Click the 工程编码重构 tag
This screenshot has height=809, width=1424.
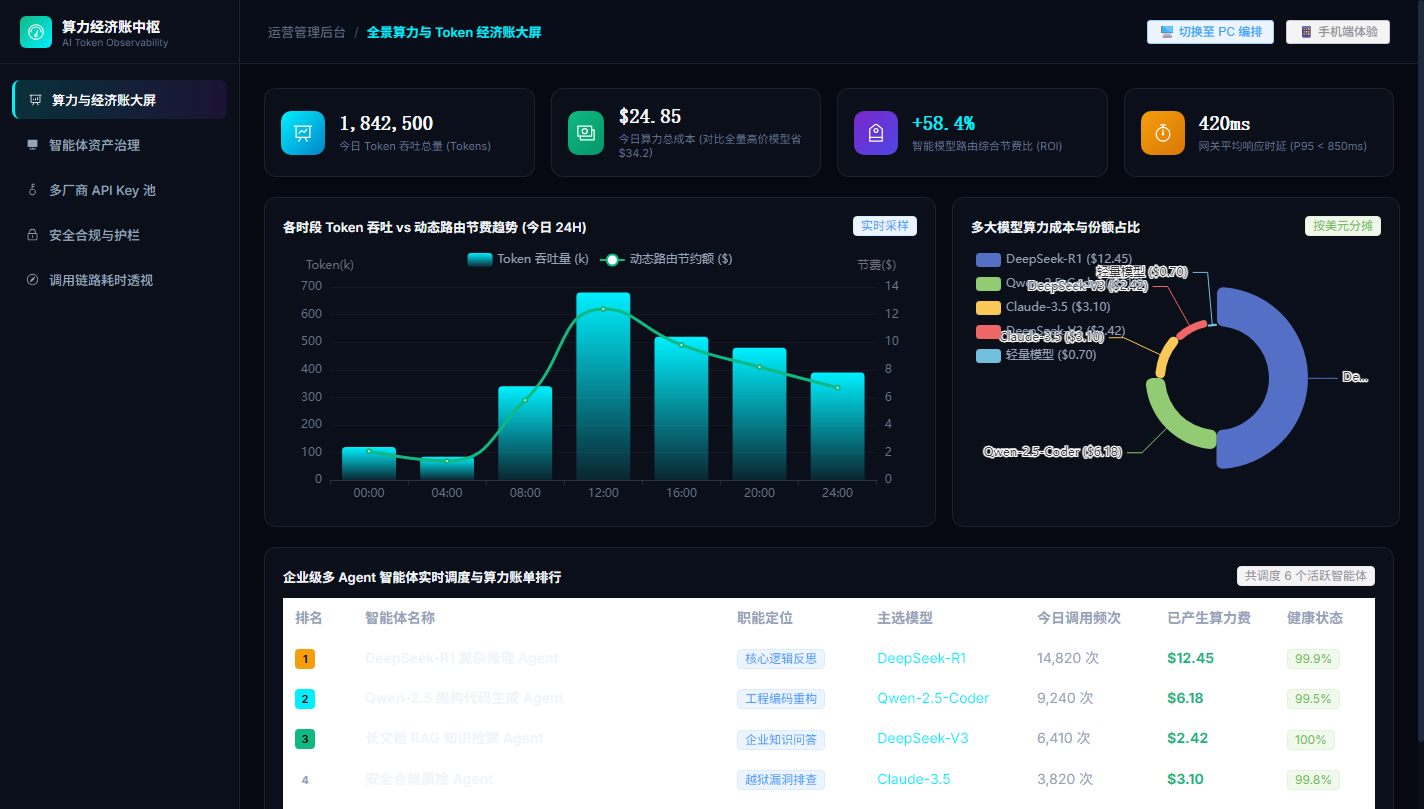[x=781, y=699]
